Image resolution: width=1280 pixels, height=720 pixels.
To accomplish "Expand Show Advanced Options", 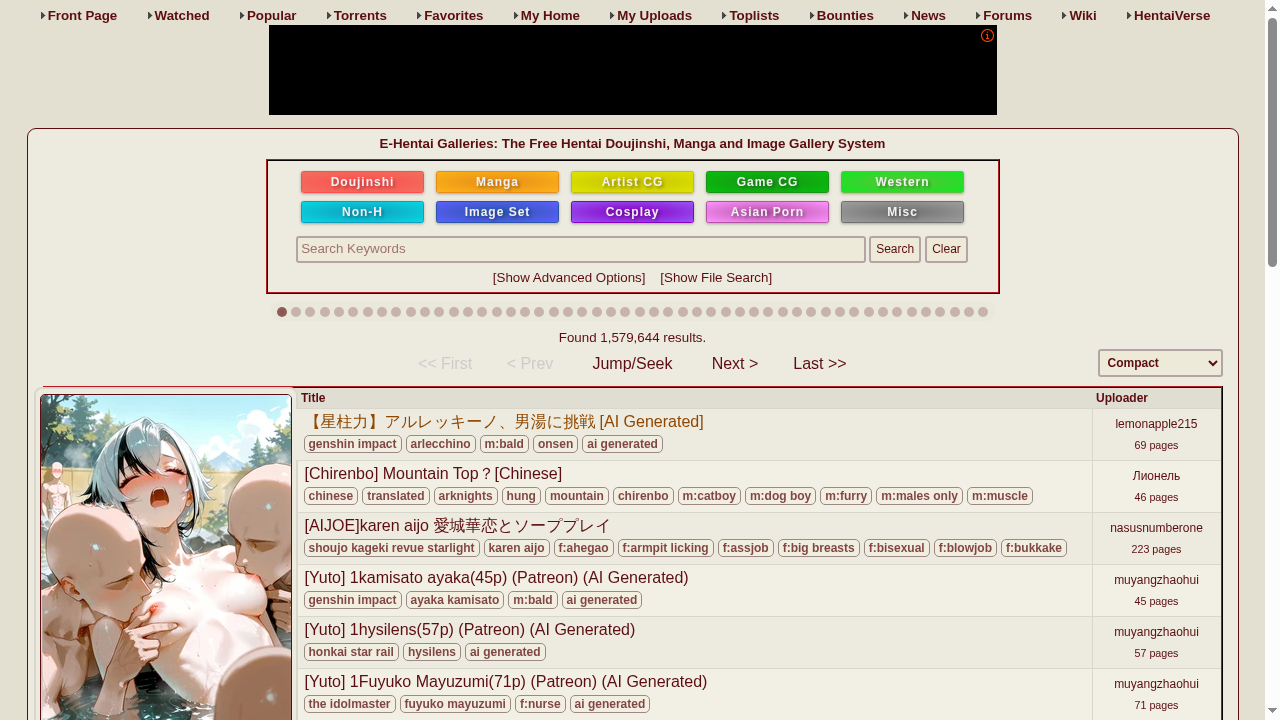I will [x=569, y=278].
